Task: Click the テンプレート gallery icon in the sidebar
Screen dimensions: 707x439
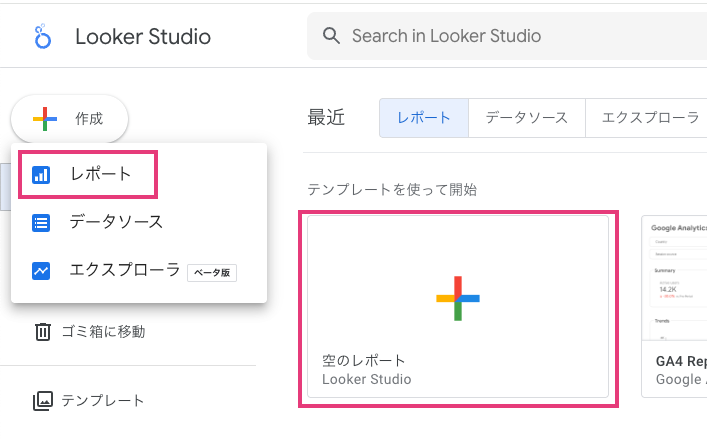Action: [42, 400]
